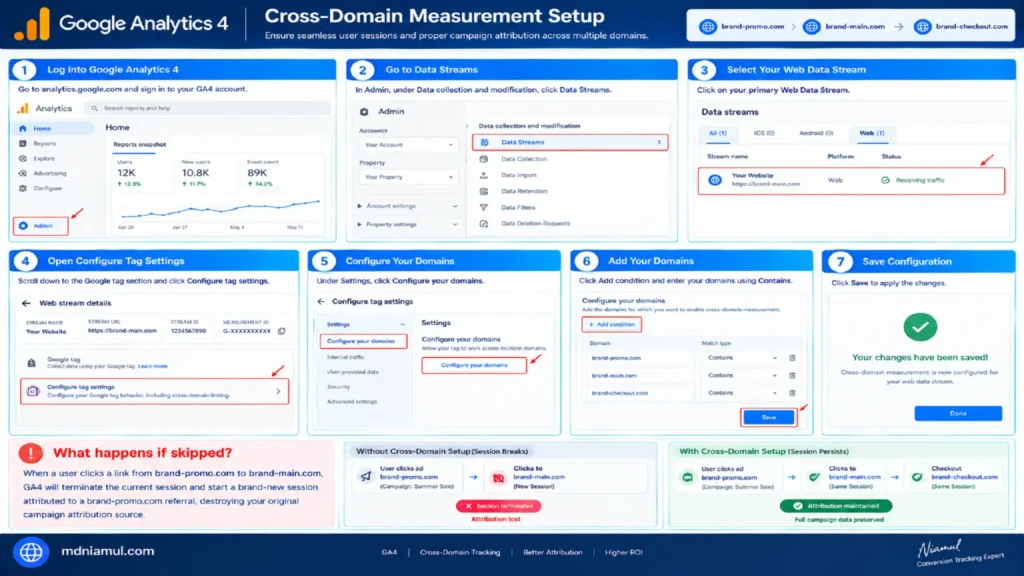Select Configure your domains in the Settings menu

pos(363,341)
